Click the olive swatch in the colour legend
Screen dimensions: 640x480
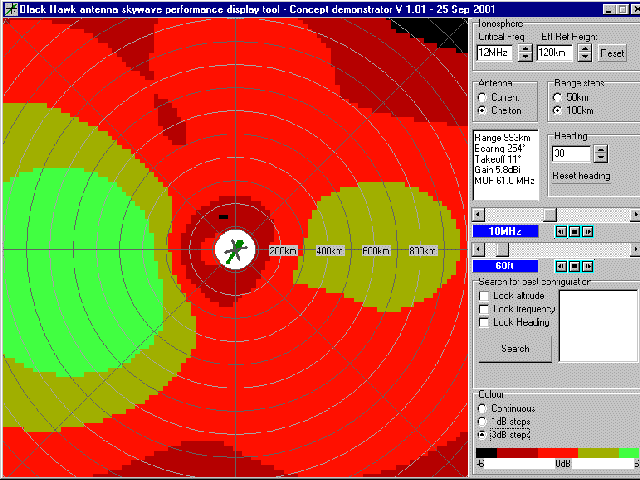pos(599,453)
